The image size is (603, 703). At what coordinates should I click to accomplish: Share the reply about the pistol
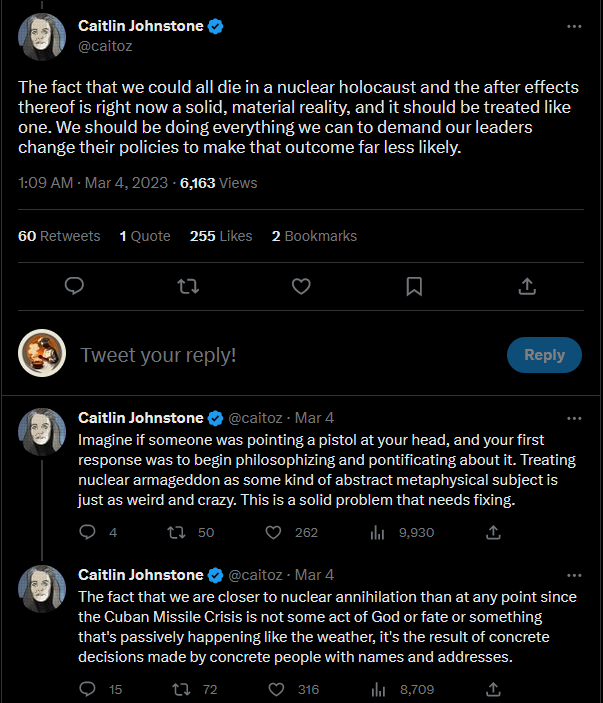click(493, 532)
